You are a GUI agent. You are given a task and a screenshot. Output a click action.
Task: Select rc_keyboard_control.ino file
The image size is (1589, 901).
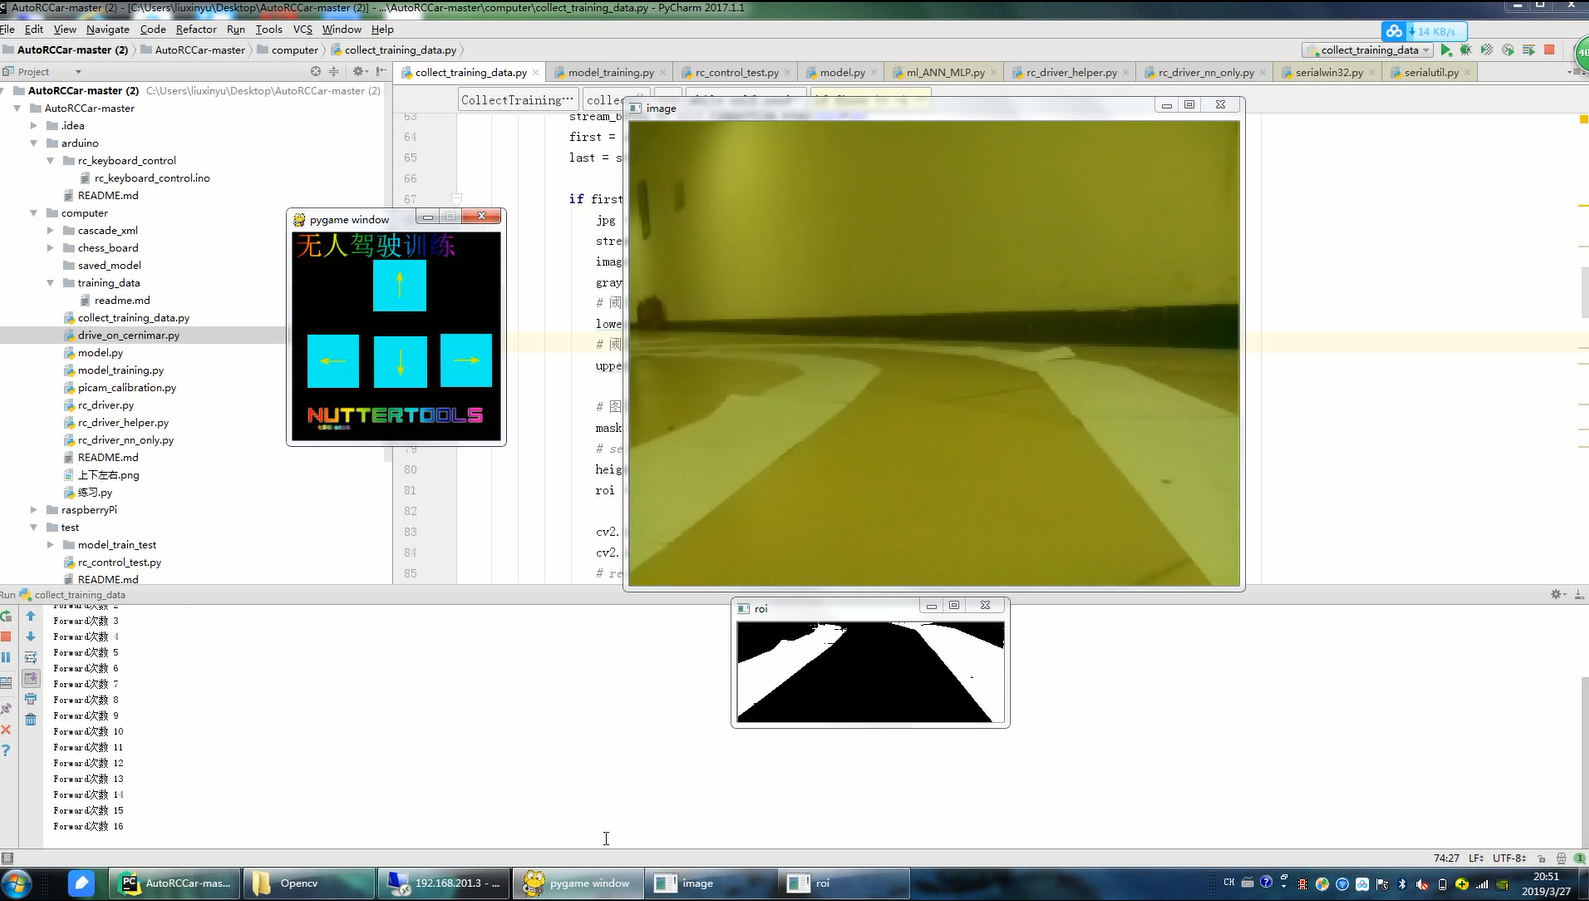click(x=152, y=178)
